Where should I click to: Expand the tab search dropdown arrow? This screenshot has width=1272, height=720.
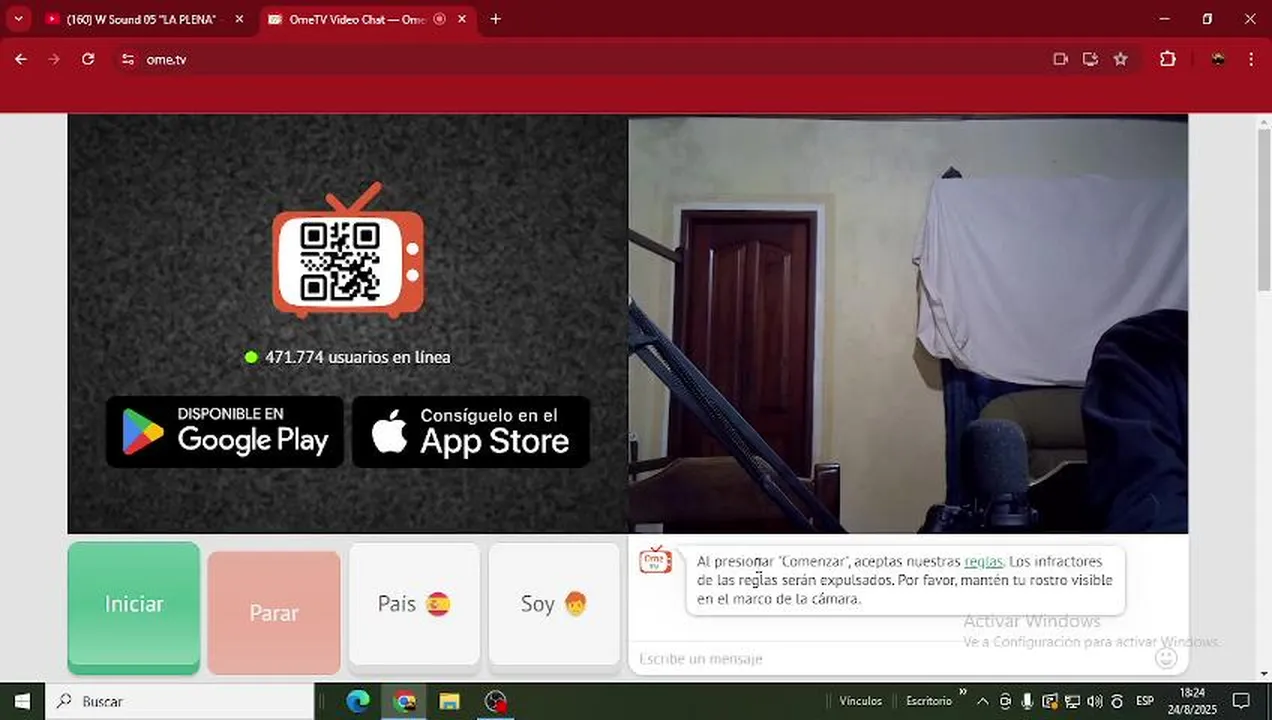tap(18, 19)
